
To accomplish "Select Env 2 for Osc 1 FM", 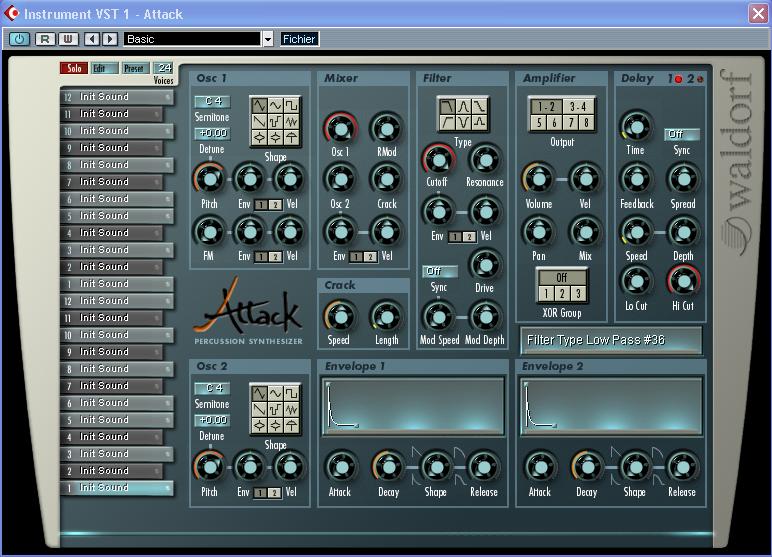I will point(276,257).
